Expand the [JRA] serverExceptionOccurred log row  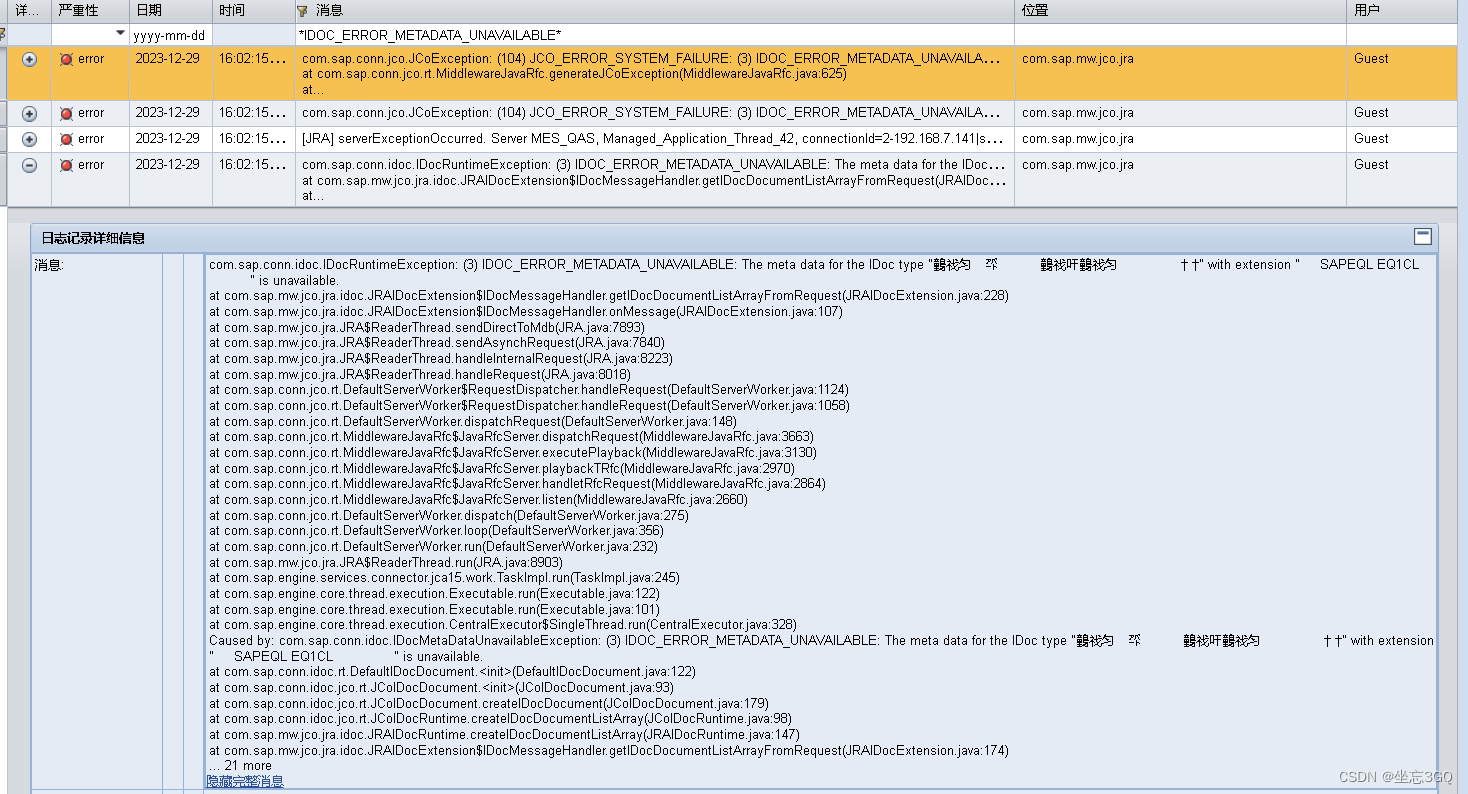tap(29, 139)
